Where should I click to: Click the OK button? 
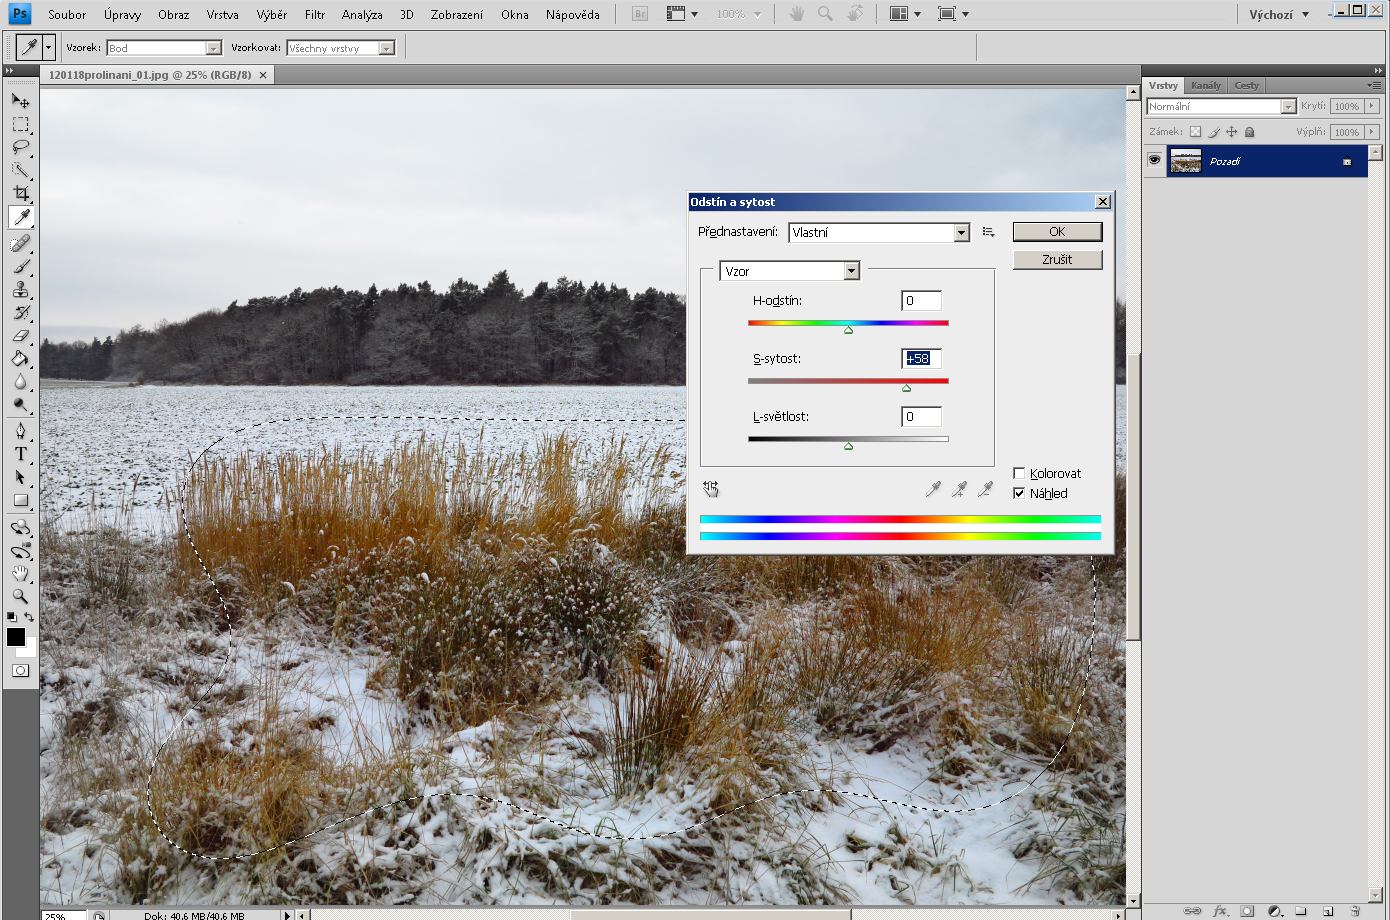point(1057,231)
